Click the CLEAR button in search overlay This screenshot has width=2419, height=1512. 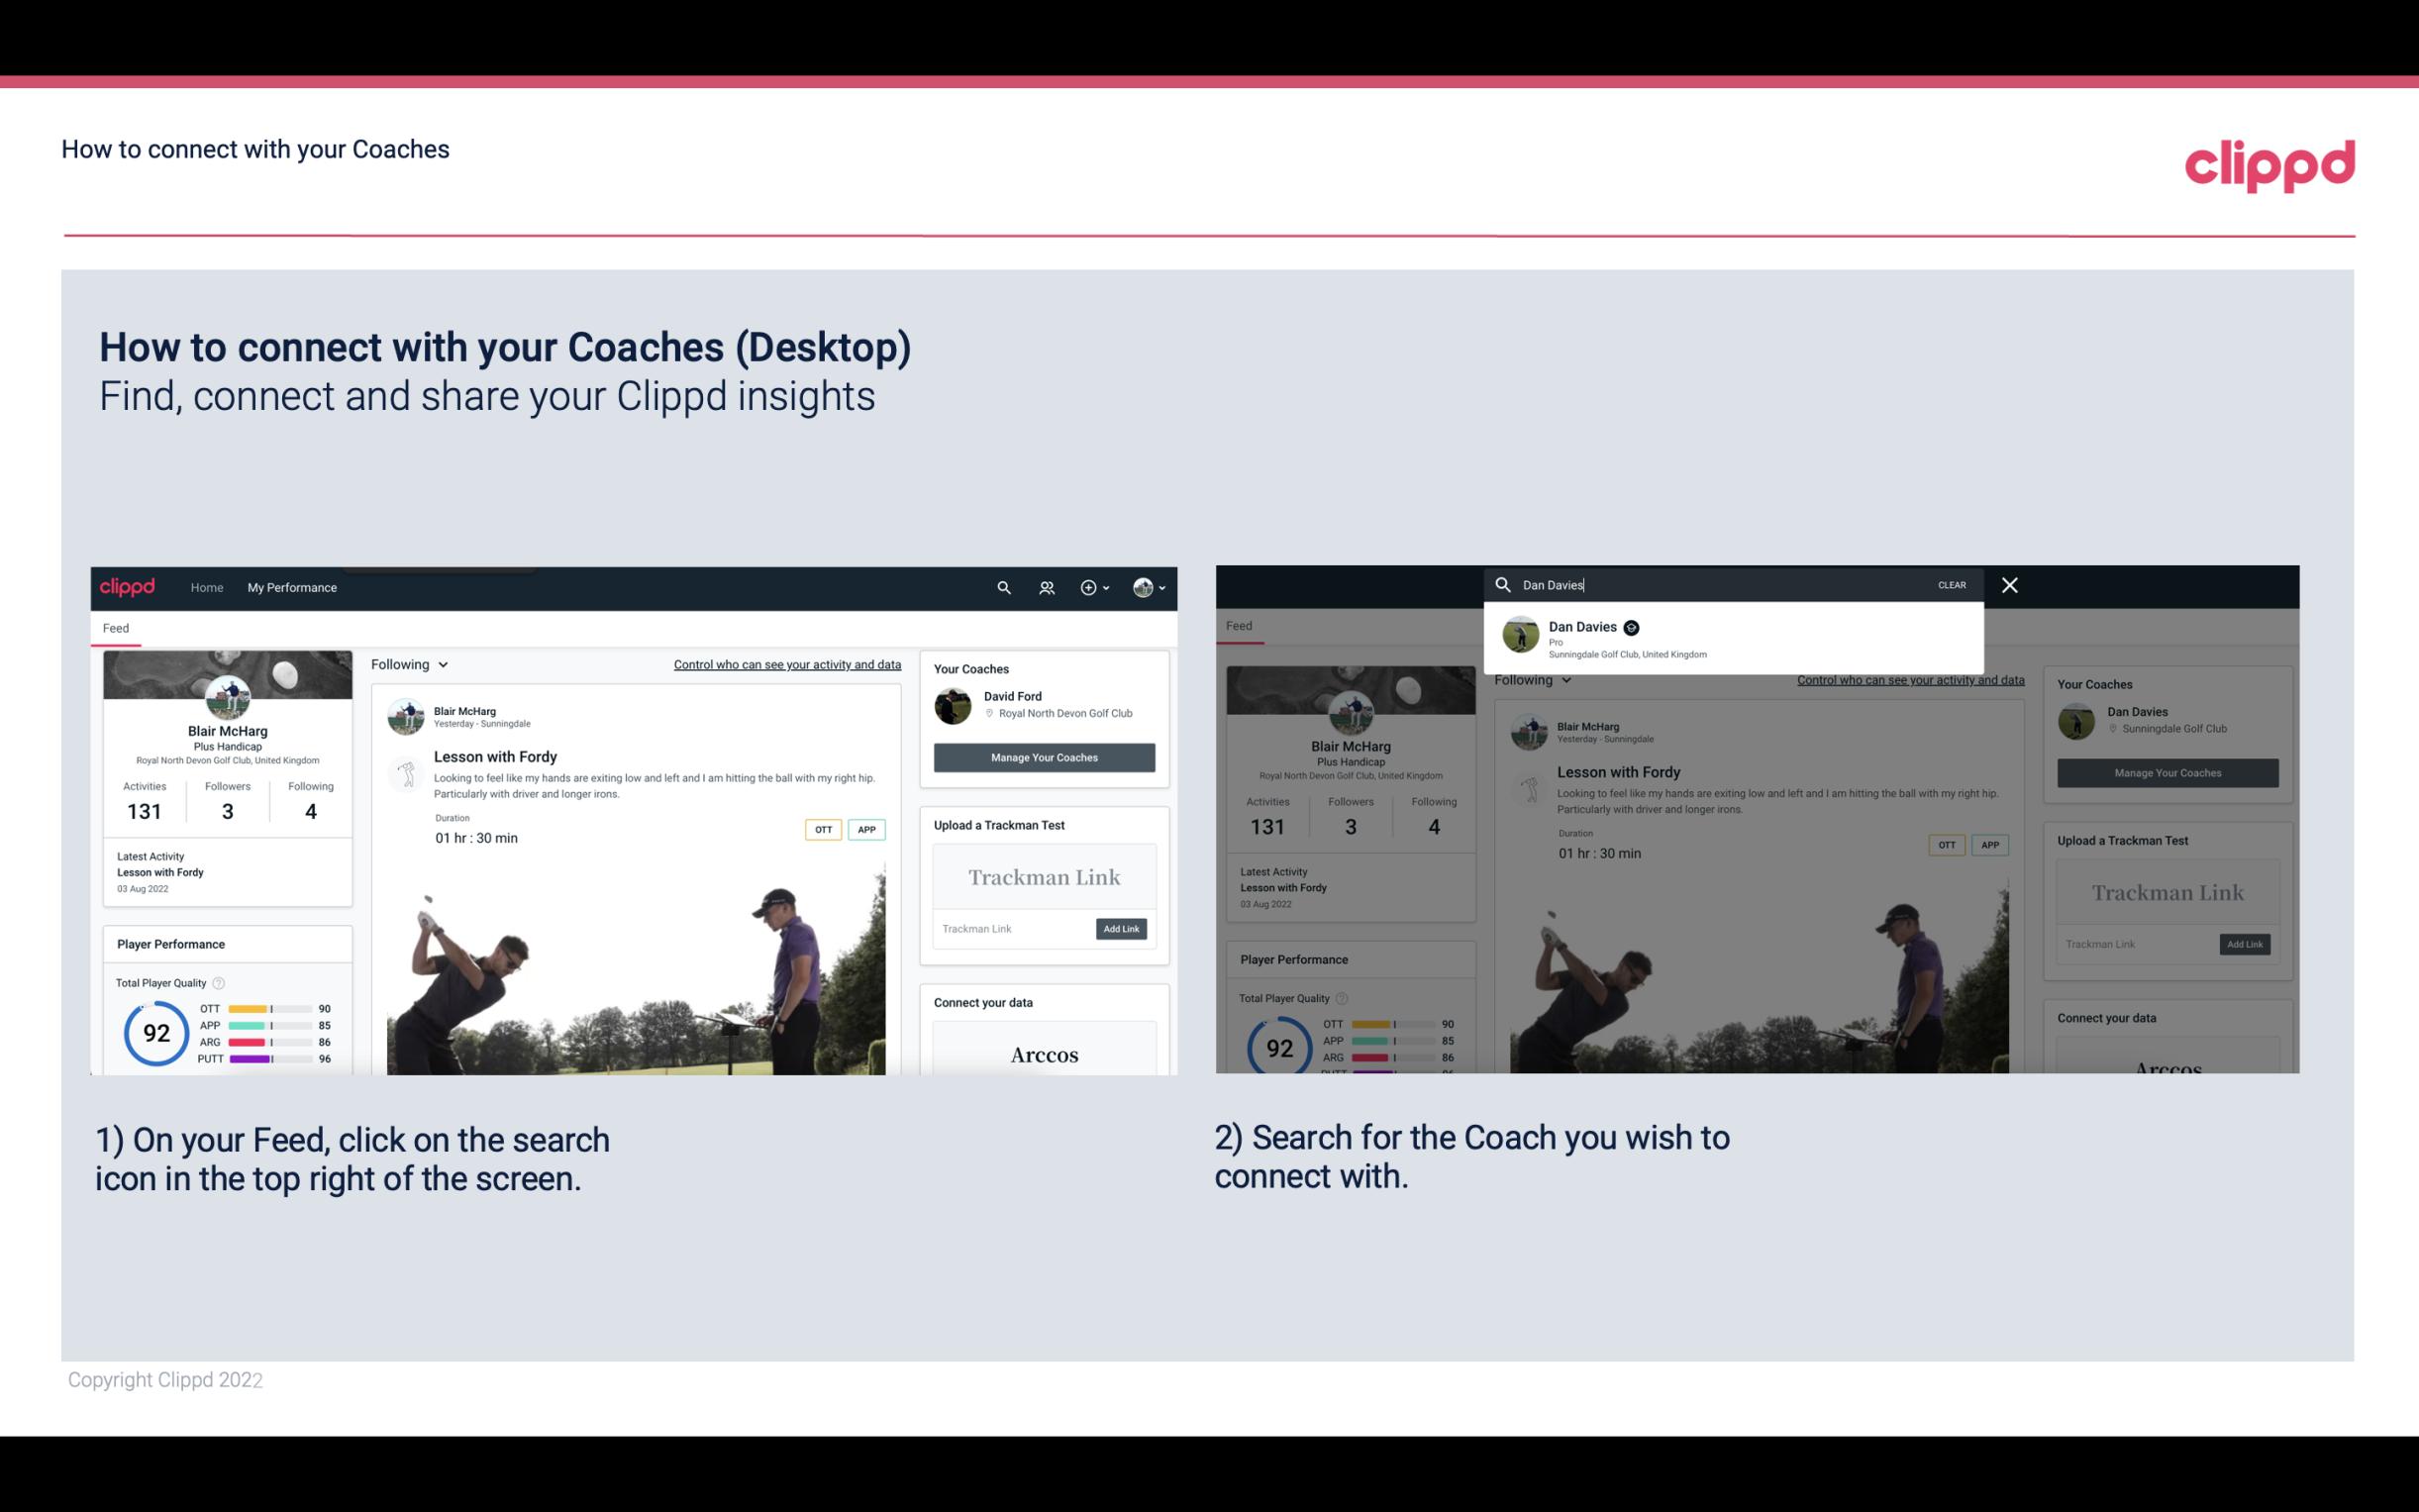1951,583
